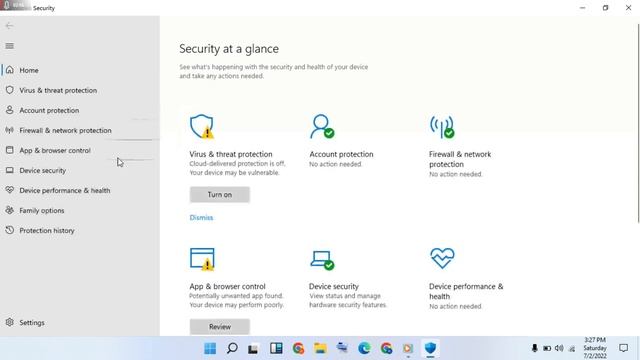Open the hamburger navigation menu
This screenshot has height=360, width=640.
(x=9, y=46)
